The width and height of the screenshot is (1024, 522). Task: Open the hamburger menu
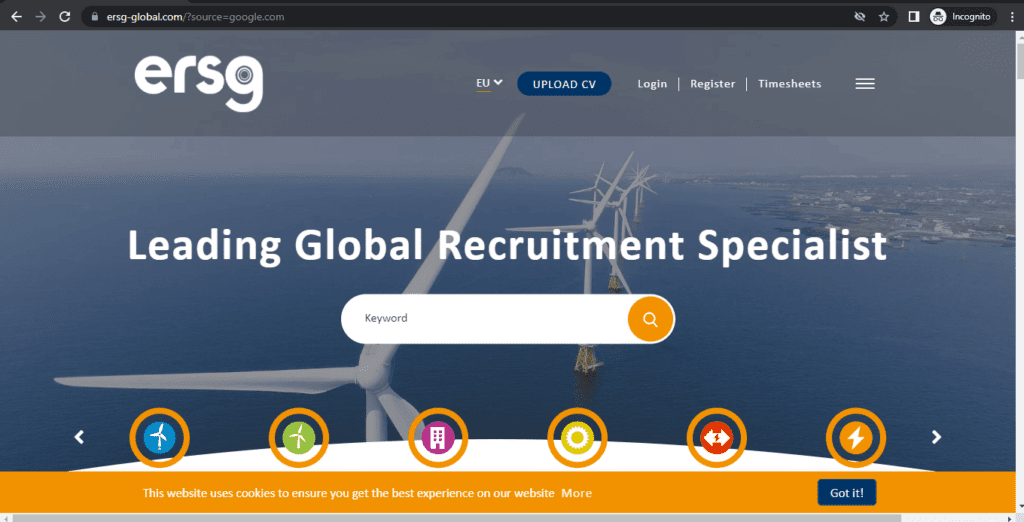(x=865, y=84)
